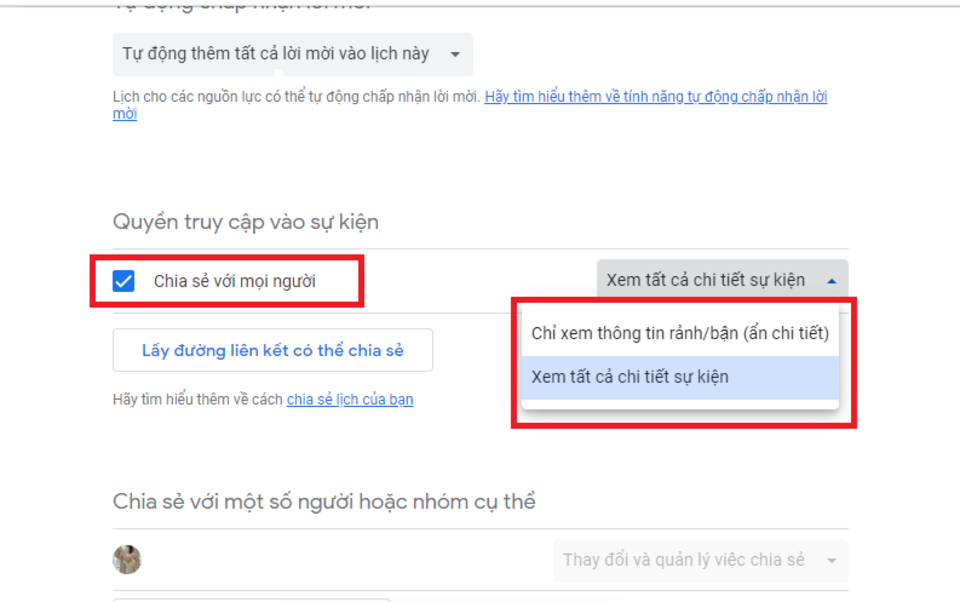The image size is (960, 602).
Task: Click the user avatar in the sharing list
Action: coord(127,560)
